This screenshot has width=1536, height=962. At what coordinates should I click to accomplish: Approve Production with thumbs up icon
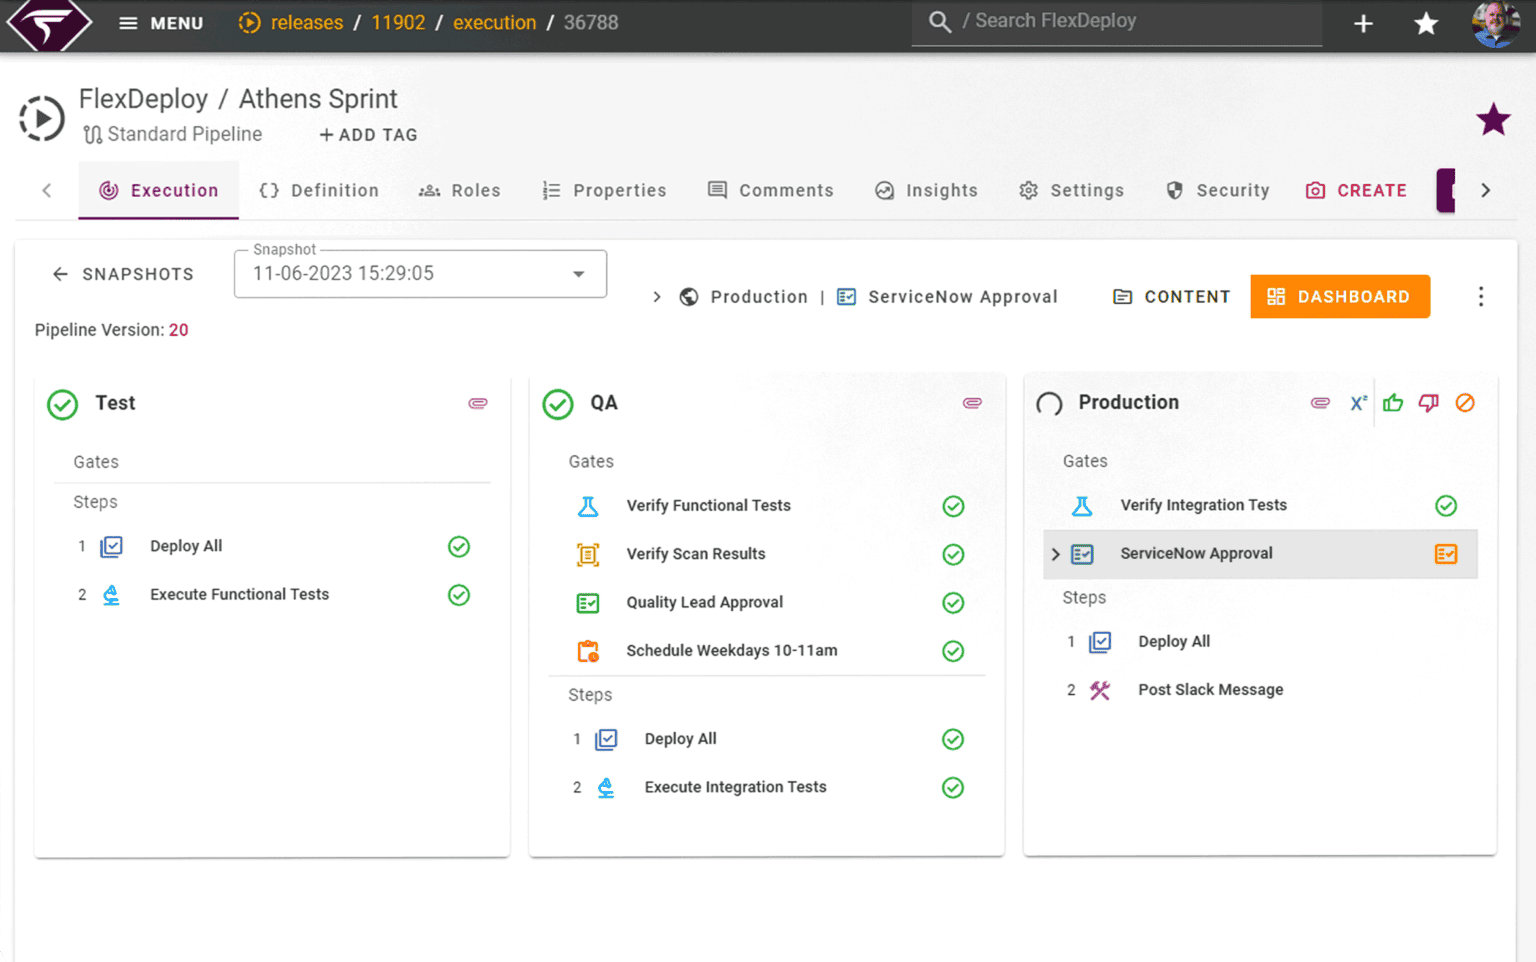(1393, 403)
